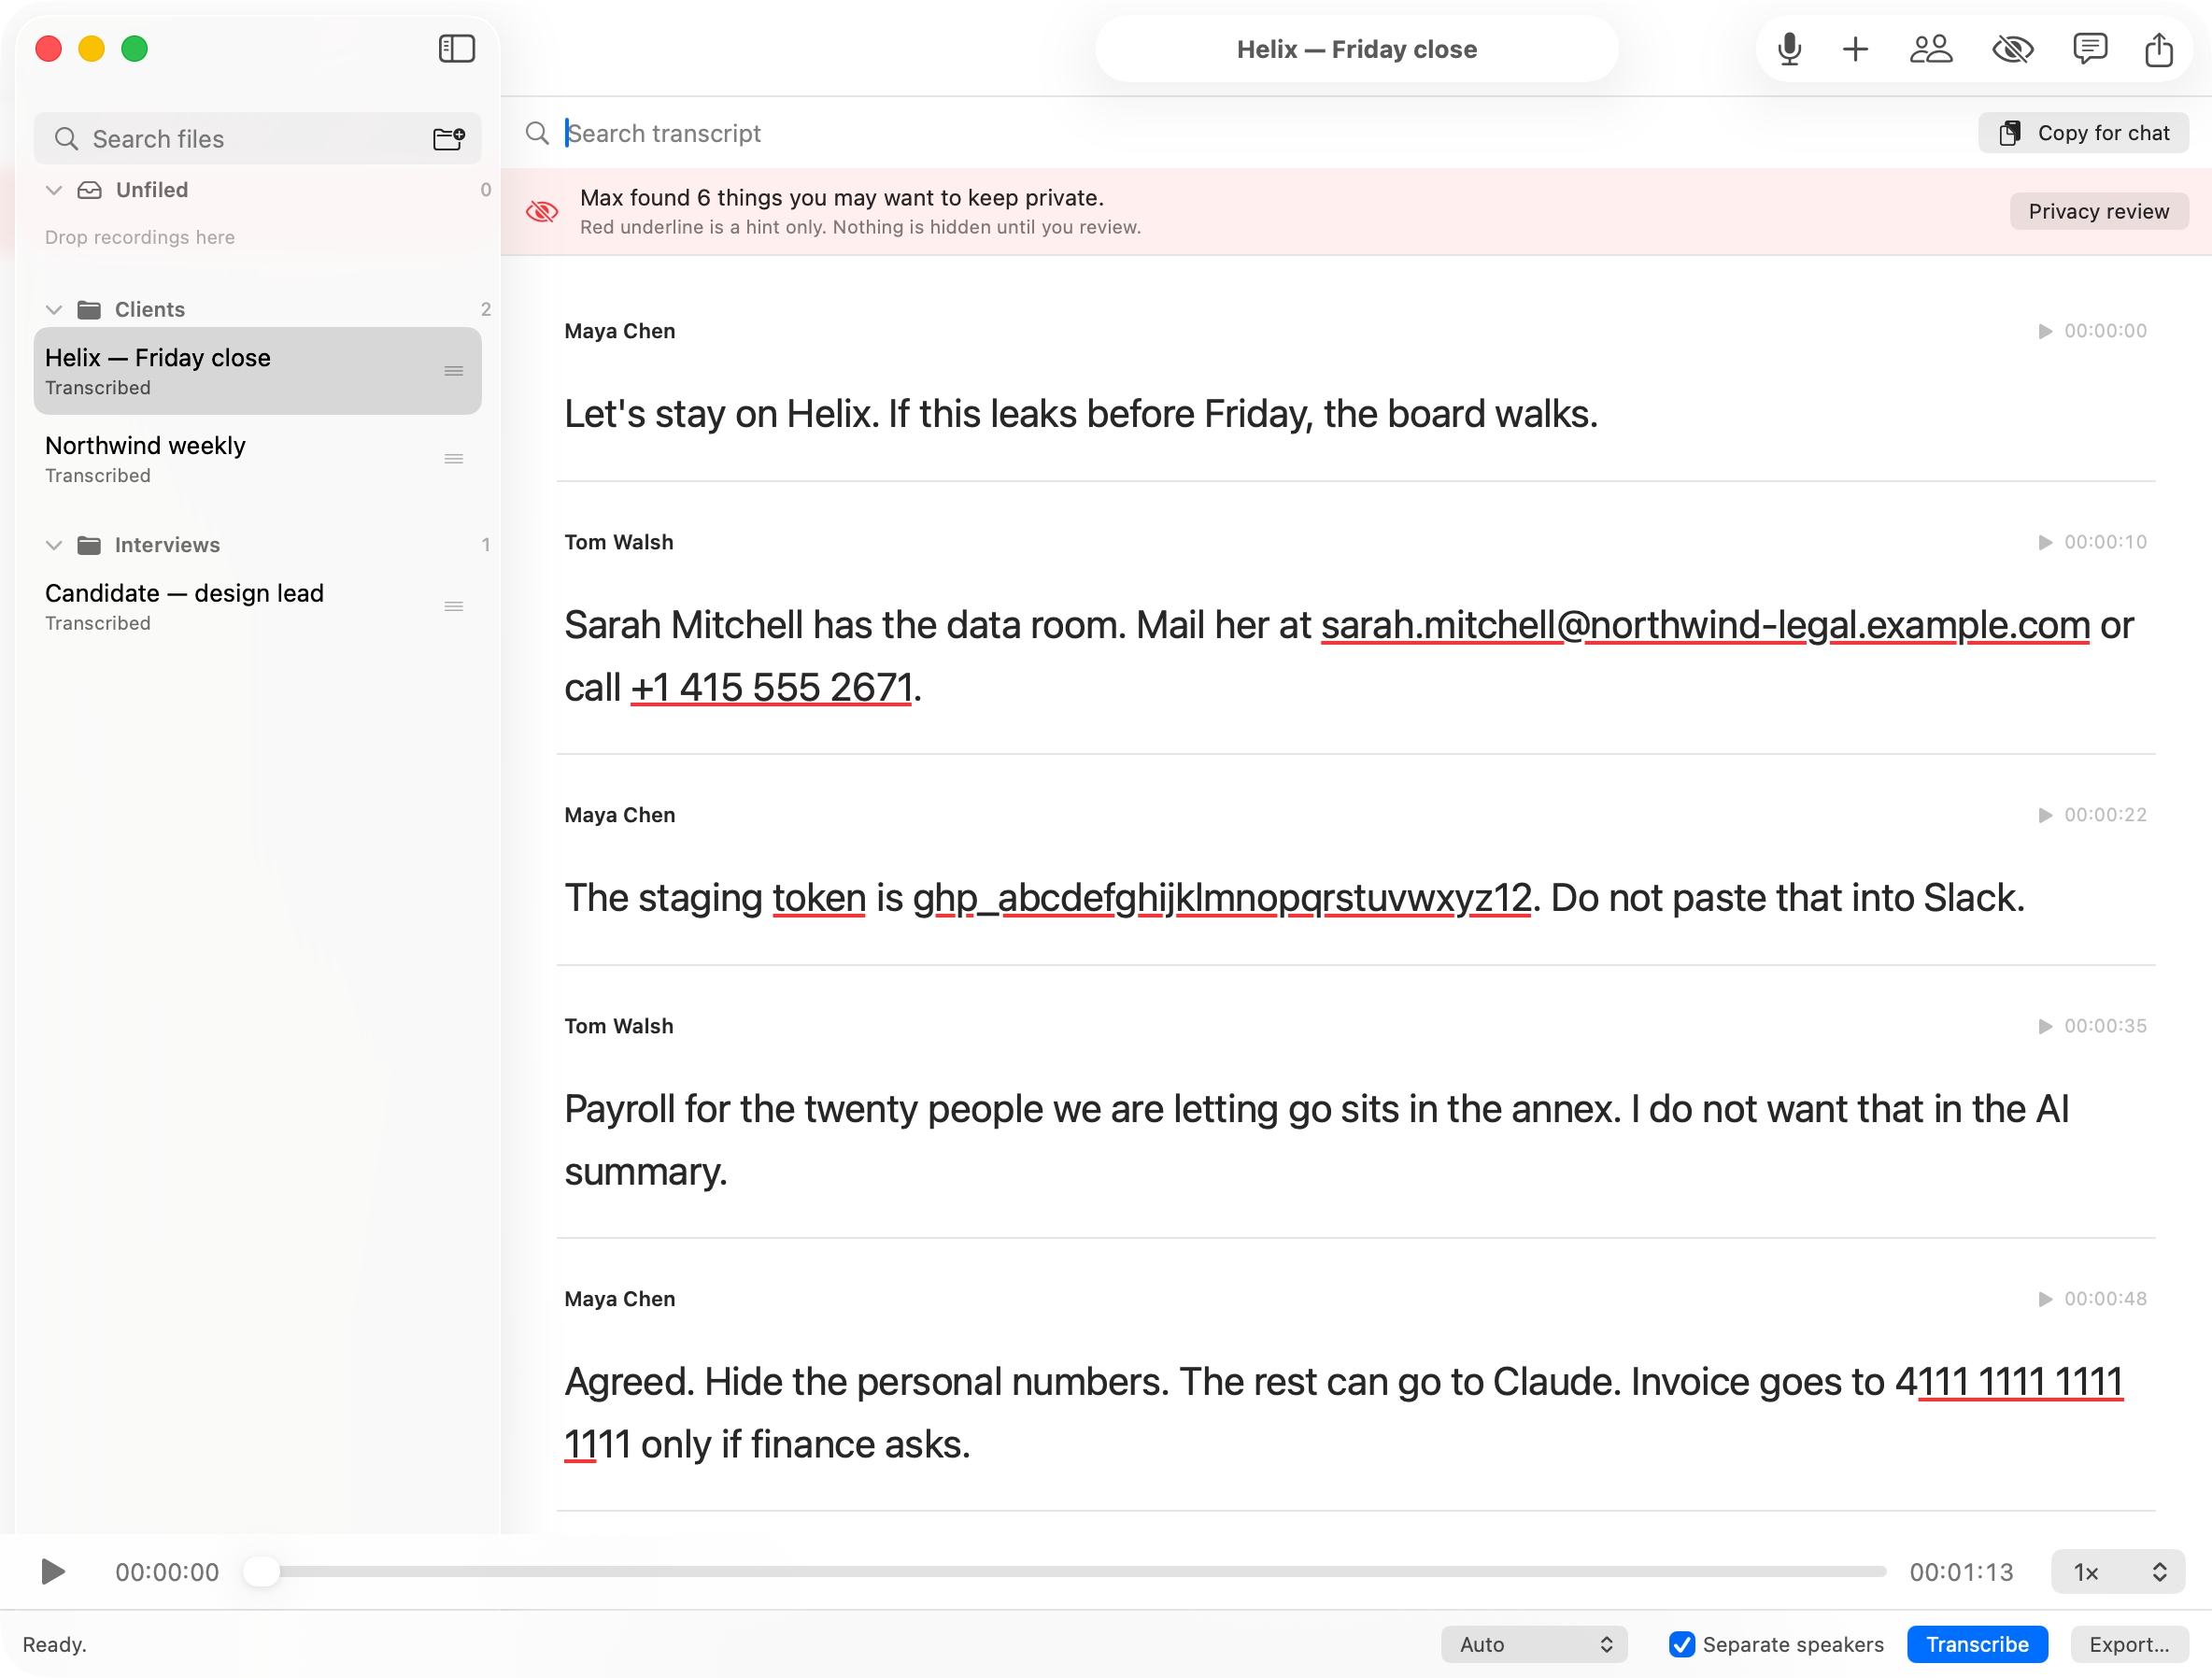Open the Auto language dropdown

(x=1534, y=1645)
